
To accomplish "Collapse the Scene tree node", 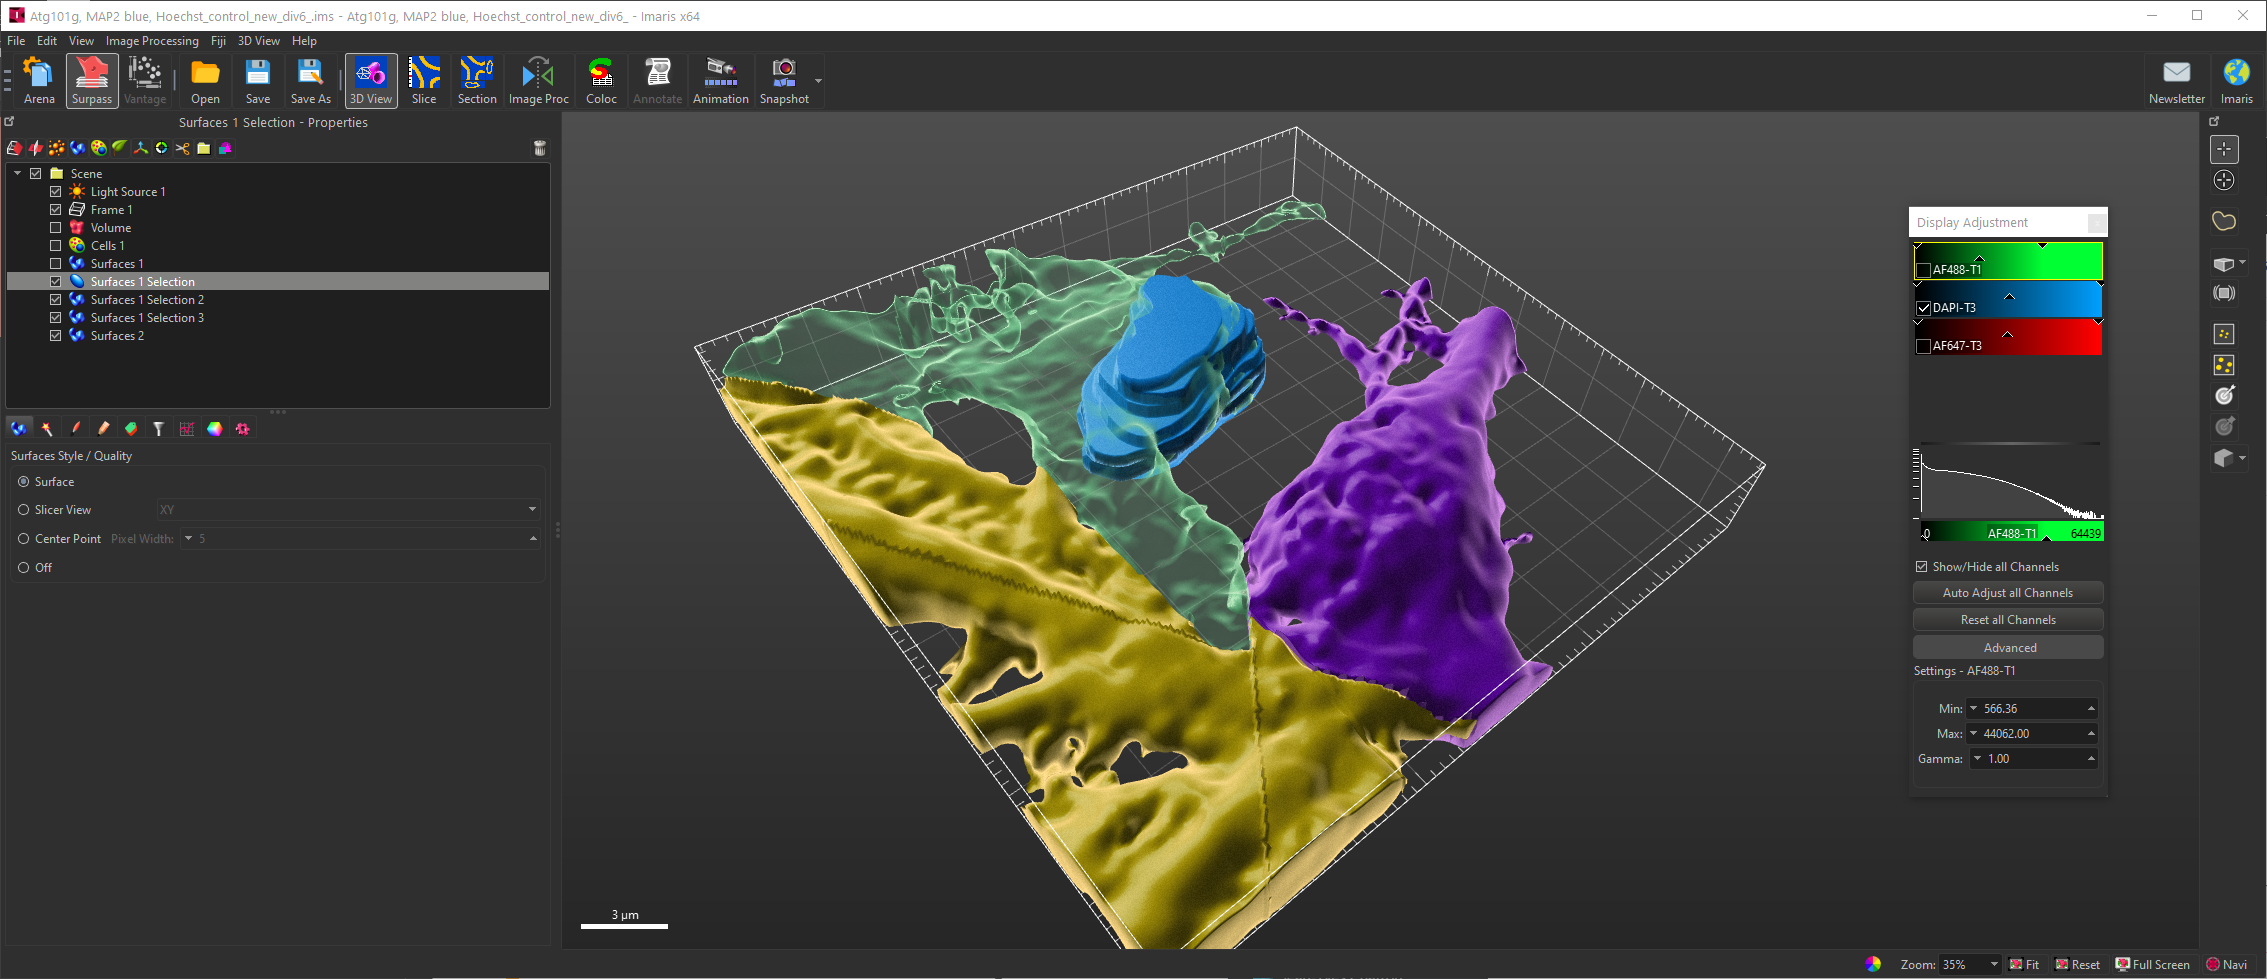I will pos(17,174).
